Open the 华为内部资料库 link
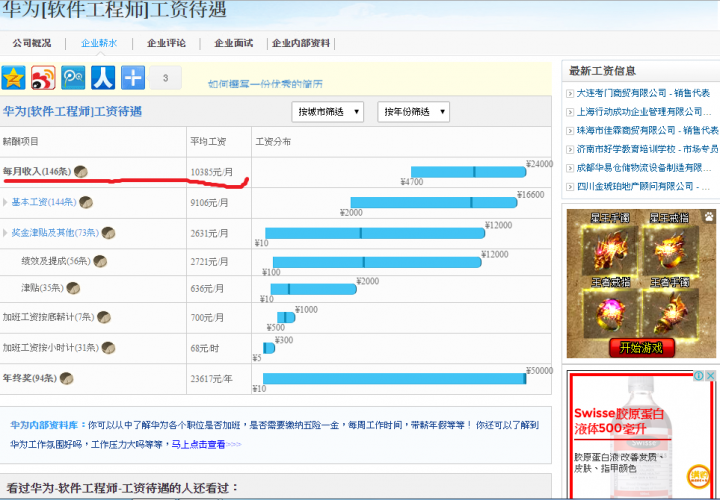 [44, 425]
